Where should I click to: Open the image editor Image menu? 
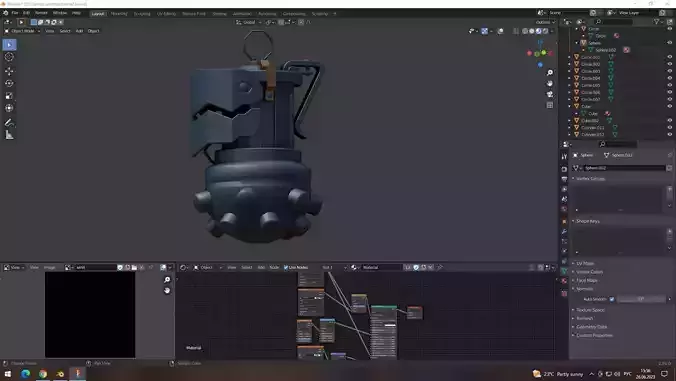pos(50,268)
